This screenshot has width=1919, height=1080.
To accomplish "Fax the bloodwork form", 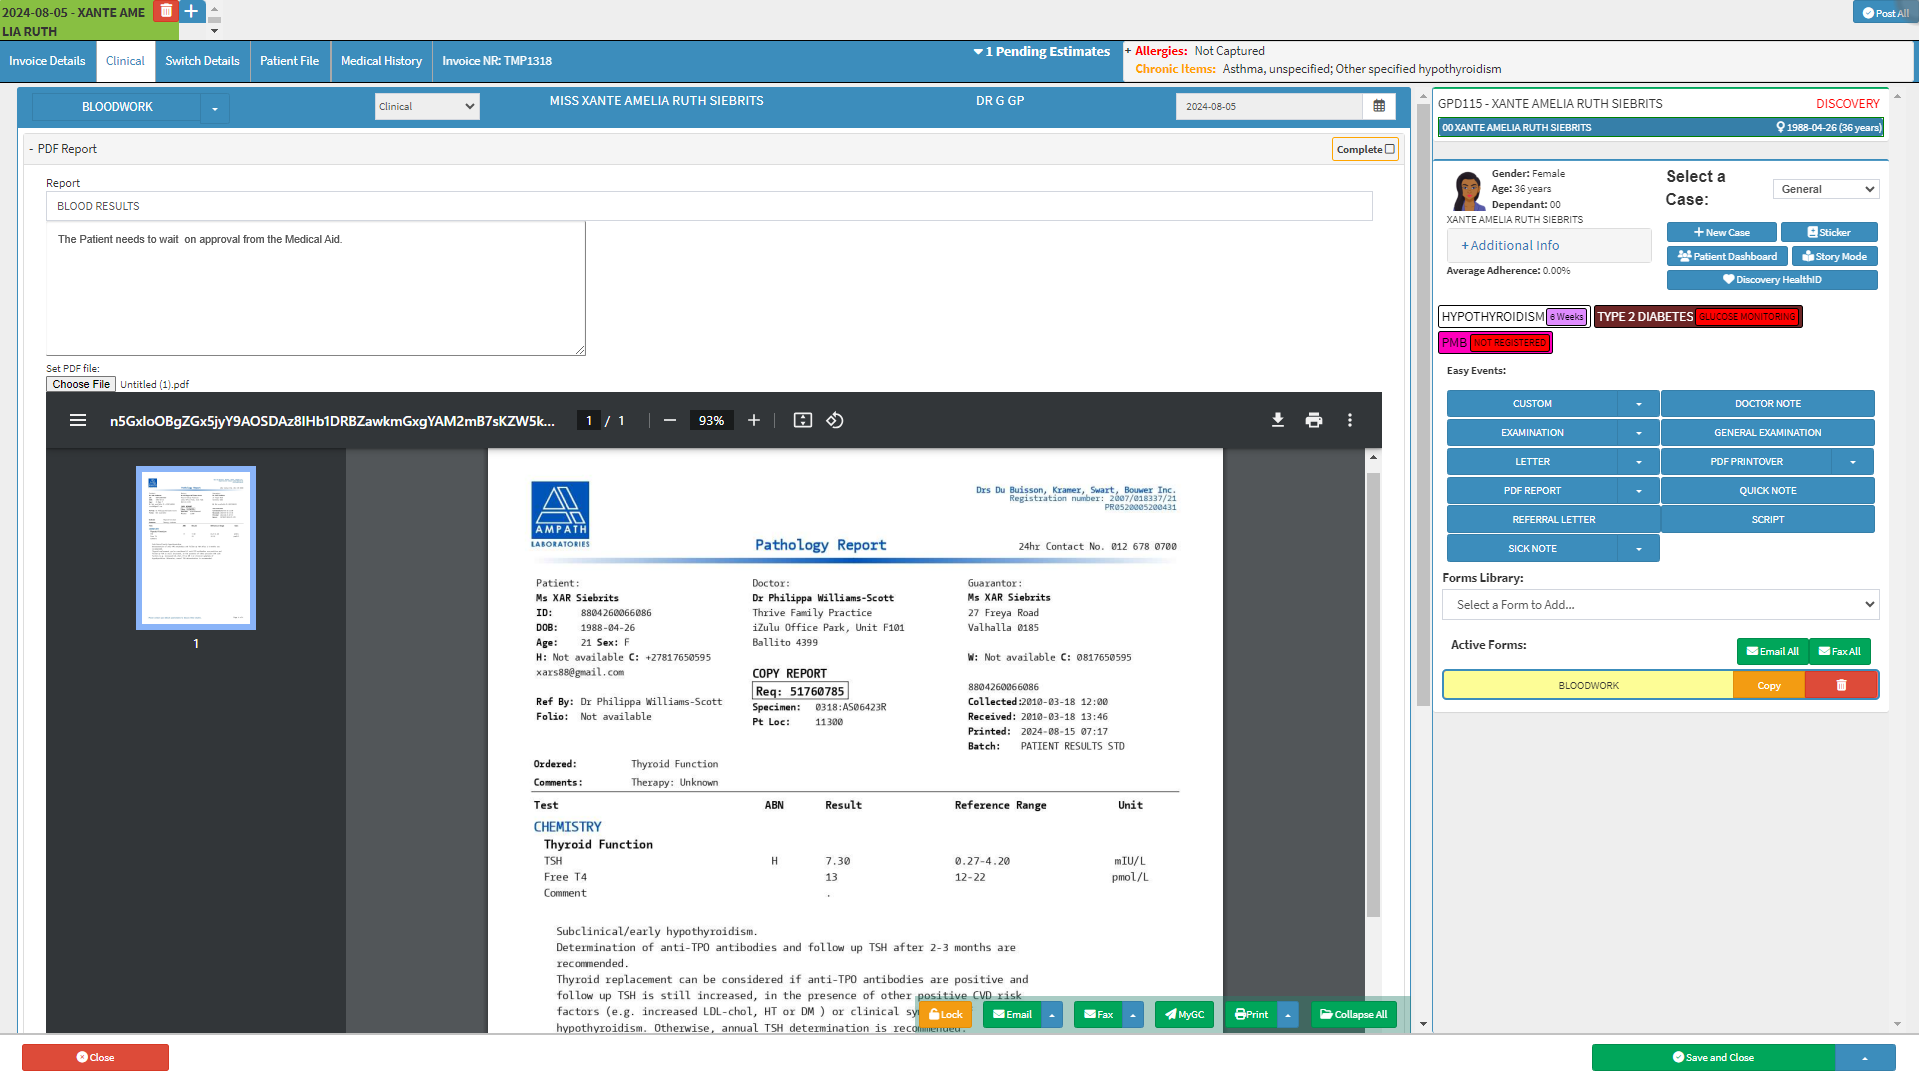I will (x=1098, y=1014).
